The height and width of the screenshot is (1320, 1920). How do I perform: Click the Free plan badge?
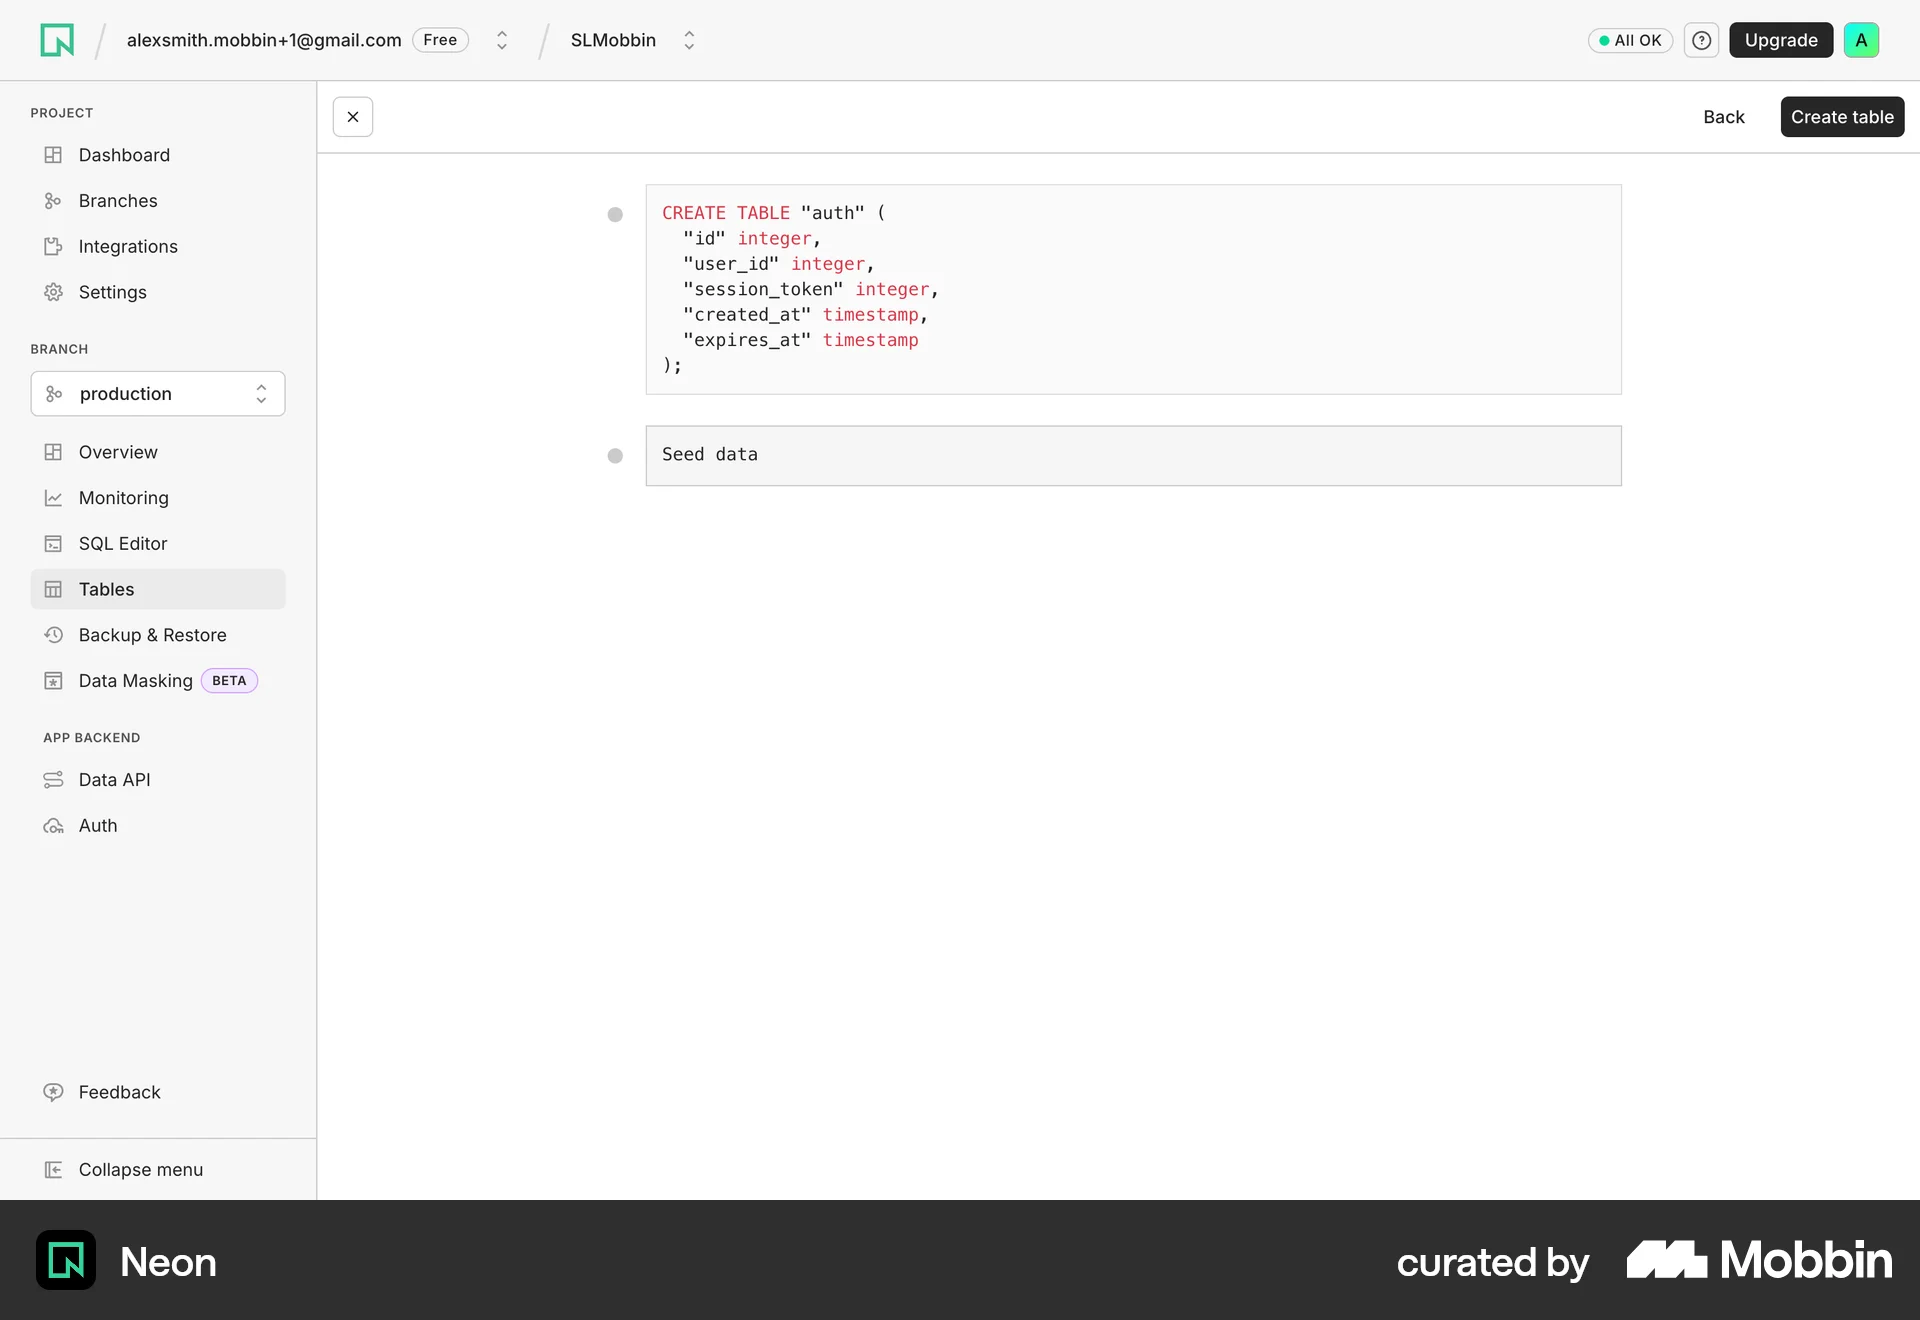tap(440, 40)
